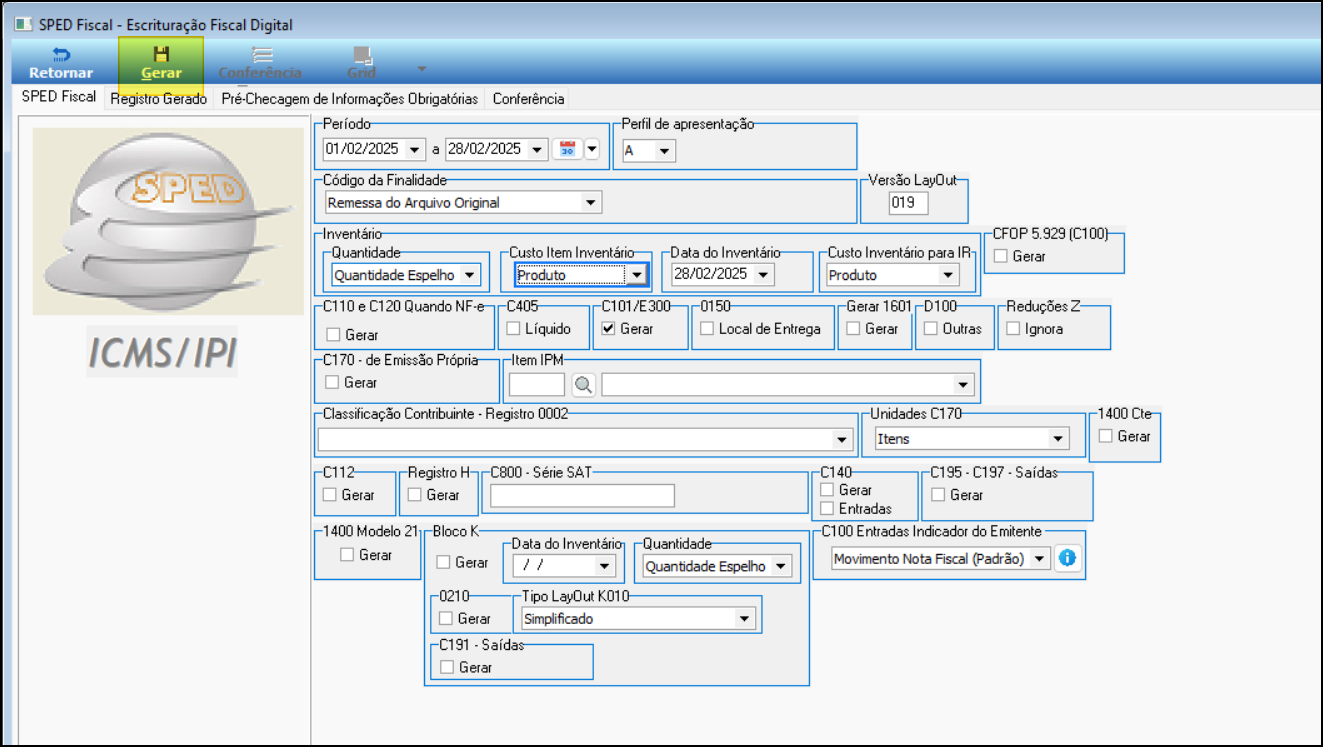Screen dimensions: 1323x747
Task: Open the calendar picker icon in Período
Action: (567, 149)
